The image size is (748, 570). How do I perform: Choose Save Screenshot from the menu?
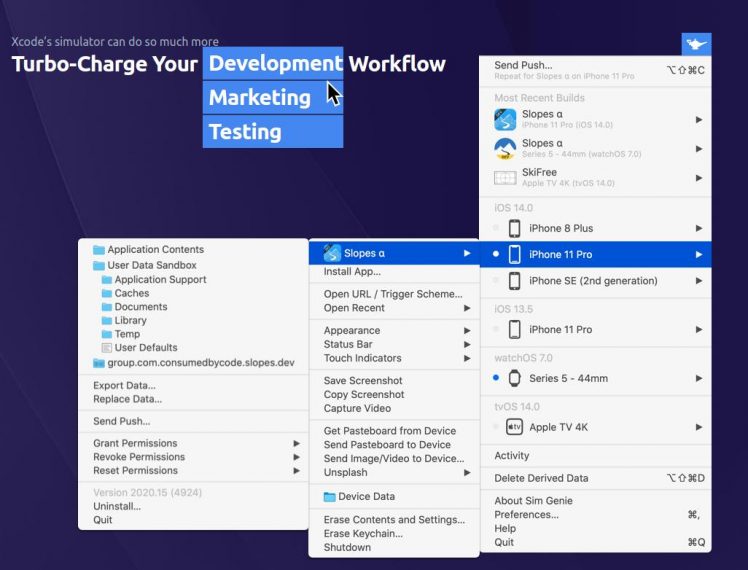click(363, 381)
